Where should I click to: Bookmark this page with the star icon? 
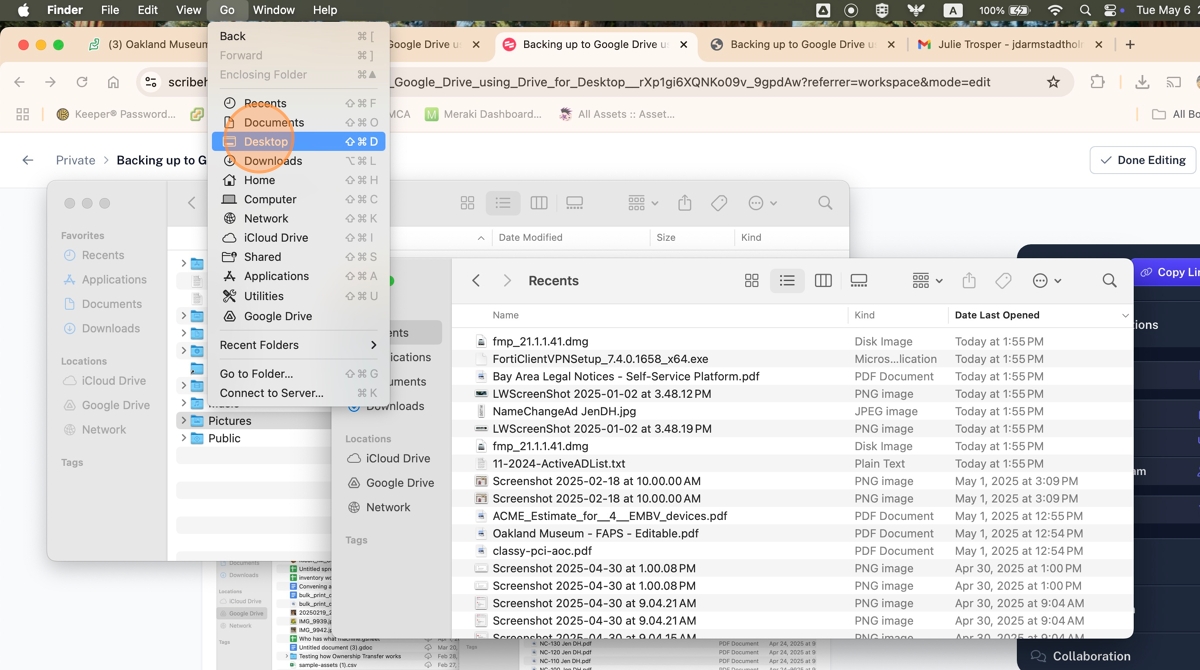tap(1053, 82)
